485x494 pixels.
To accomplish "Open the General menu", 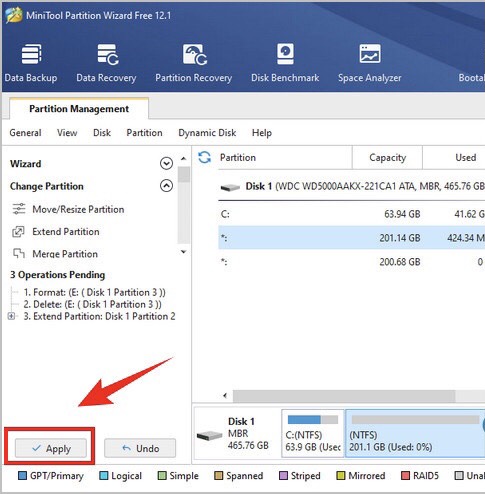I will click(x=25, y=133).
